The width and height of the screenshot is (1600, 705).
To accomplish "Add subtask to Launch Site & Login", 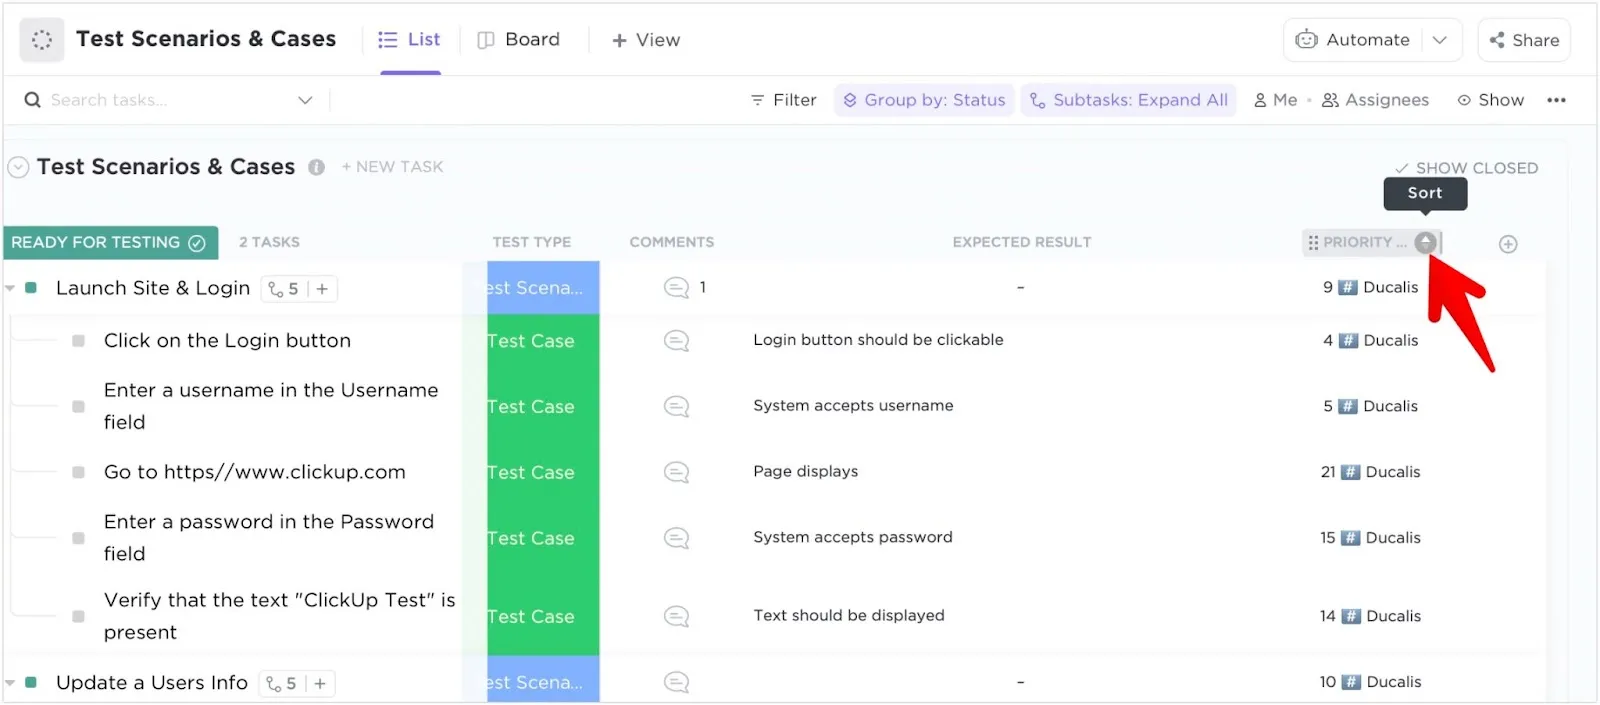I will click(x=322, y=289).
